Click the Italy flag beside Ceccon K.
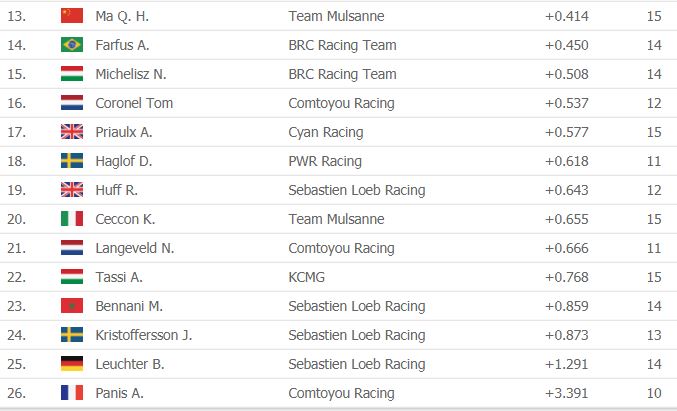This screenshot has width=677, height=411. (71, 219)
